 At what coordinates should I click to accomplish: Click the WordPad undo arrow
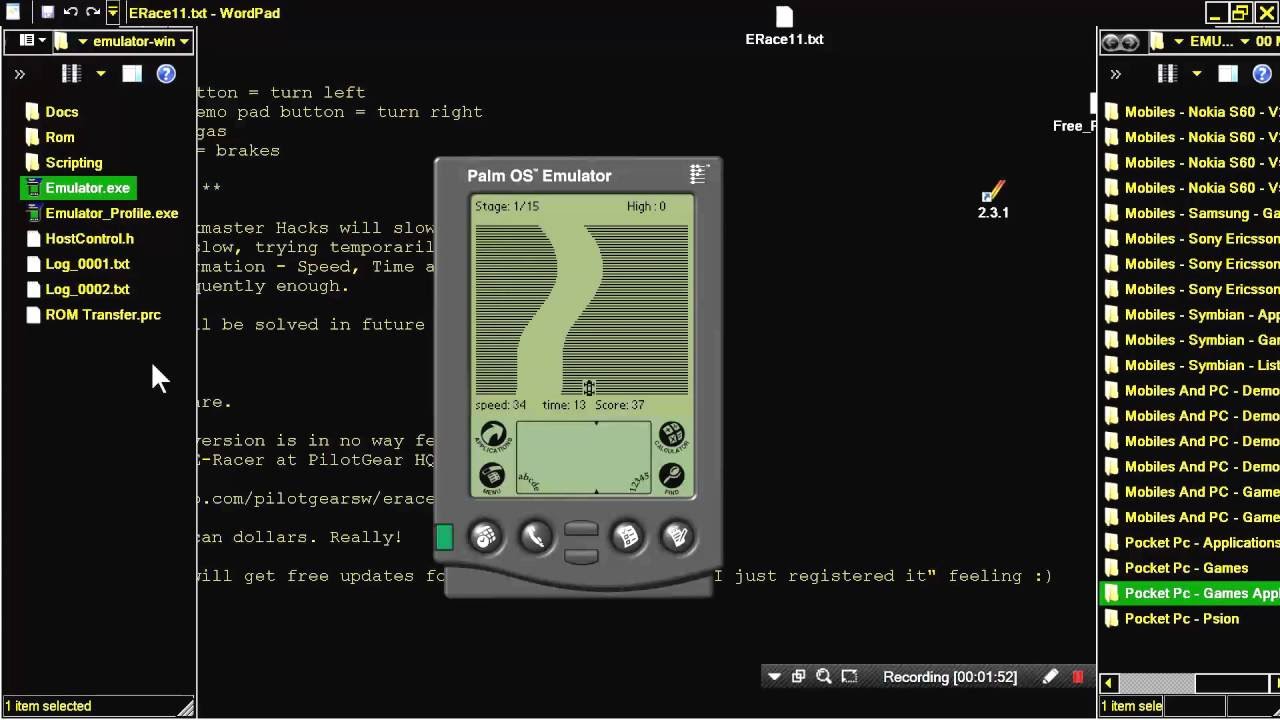point(70,12)
